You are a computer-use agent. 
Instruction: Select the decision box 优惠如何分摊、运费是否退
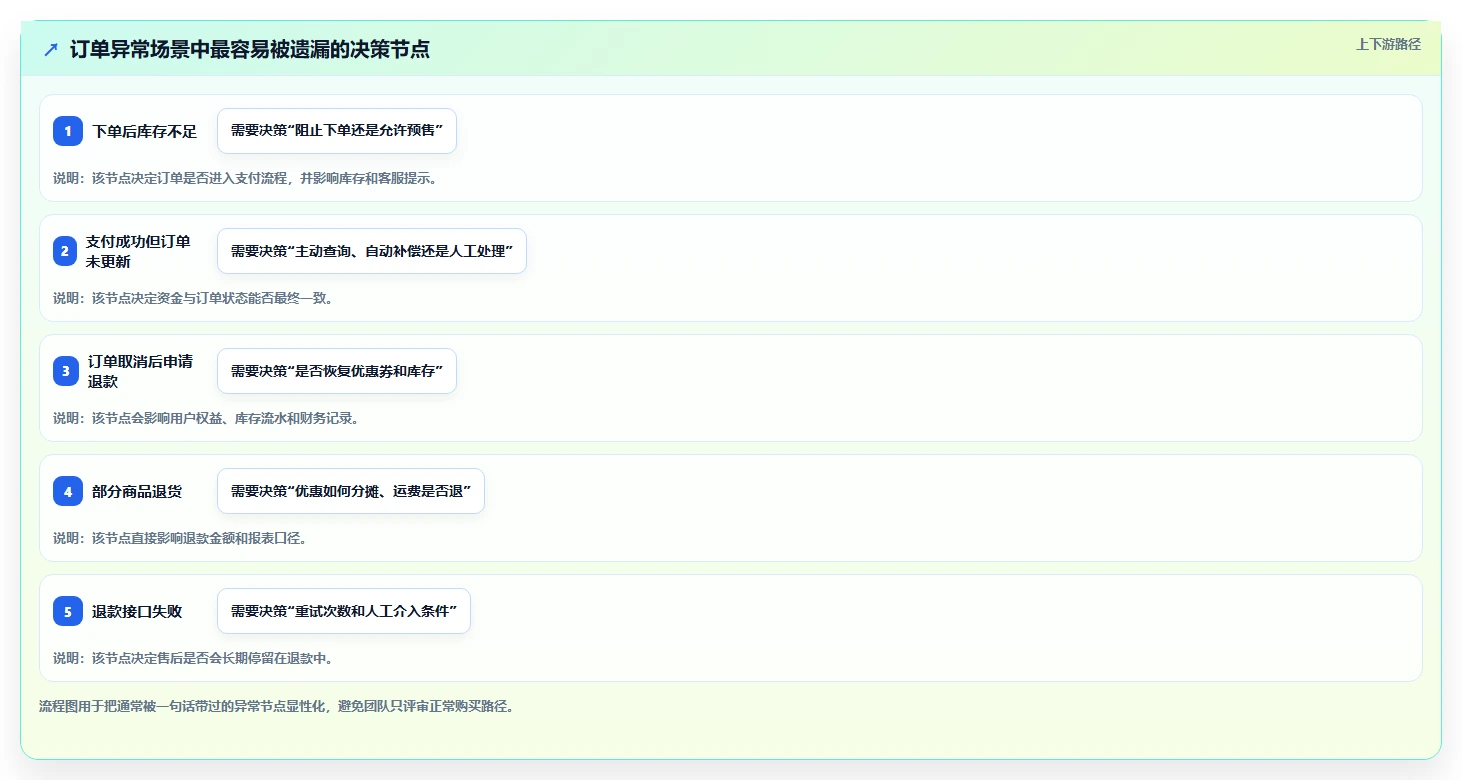(351, 491)
